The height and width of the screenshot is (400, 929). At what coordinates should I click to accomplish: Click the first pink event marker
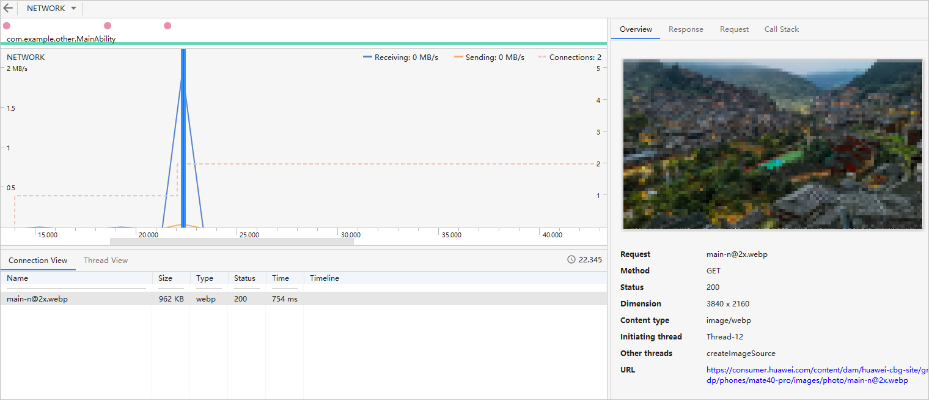click(8, 25)
